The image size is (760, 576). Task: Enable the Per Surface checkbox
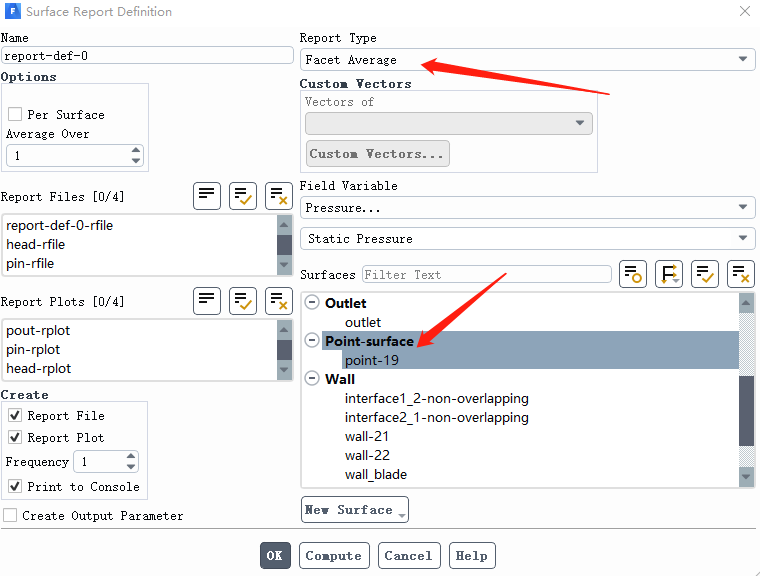click(15, 115)
